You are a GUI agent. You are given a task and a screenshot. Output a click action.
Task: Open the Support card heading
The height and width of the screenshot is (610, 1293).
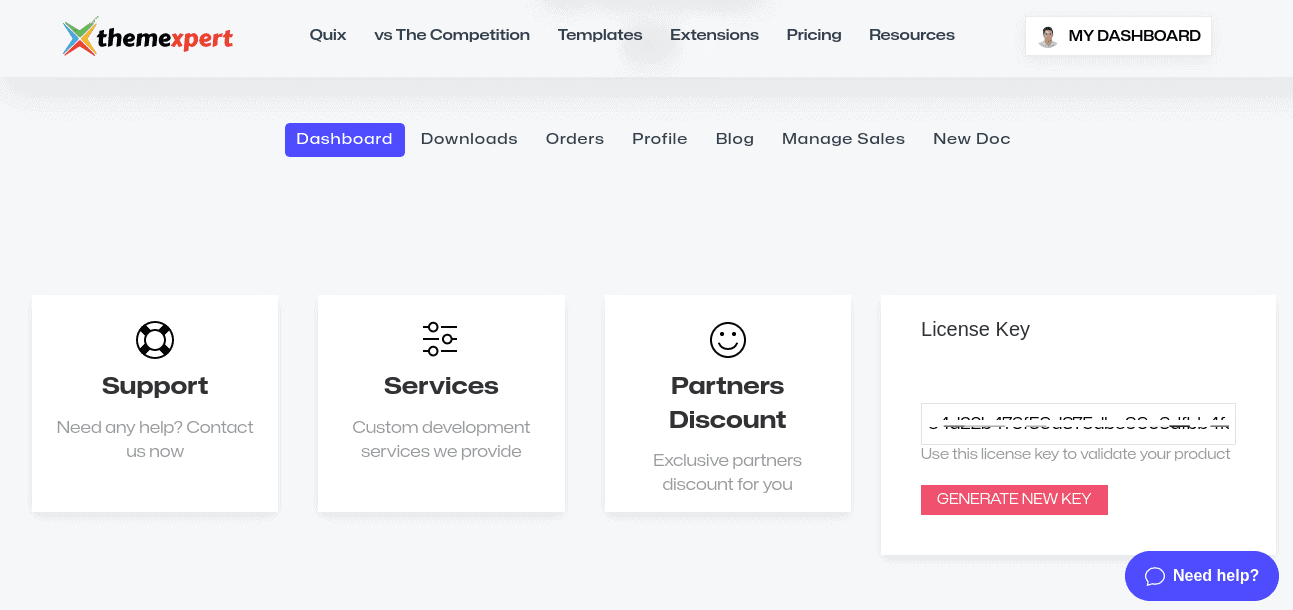click(x=155, y=386)
